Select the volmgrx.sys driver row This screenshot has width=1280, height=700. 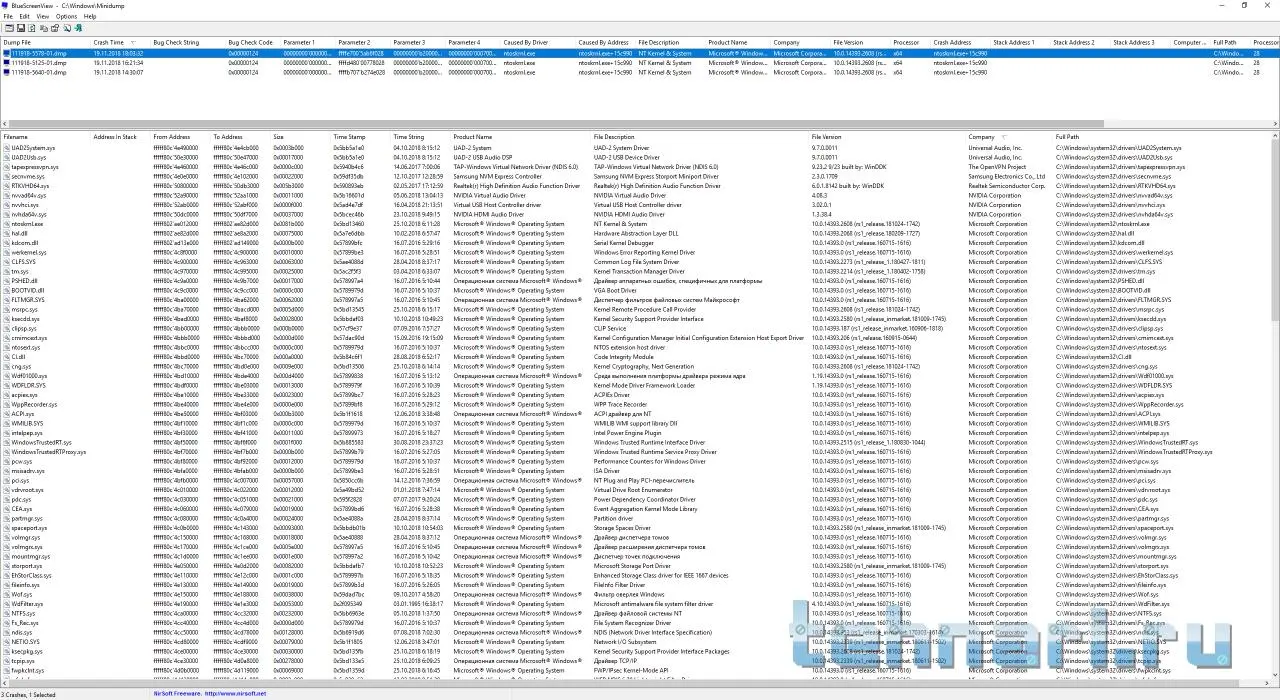635,547
